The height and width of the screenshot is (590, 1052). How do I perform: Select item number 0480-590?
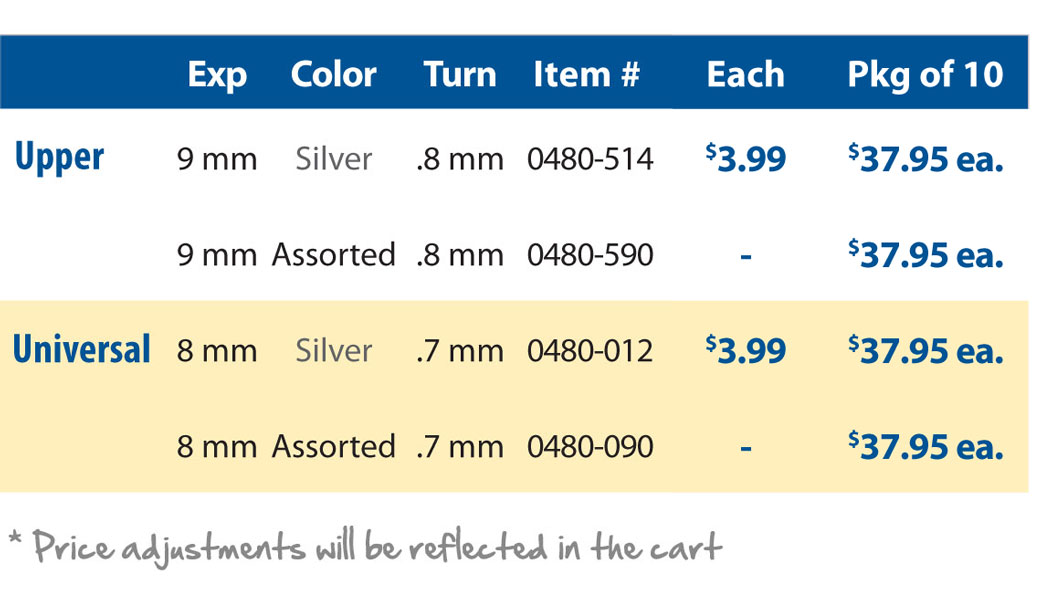point(590,255)
